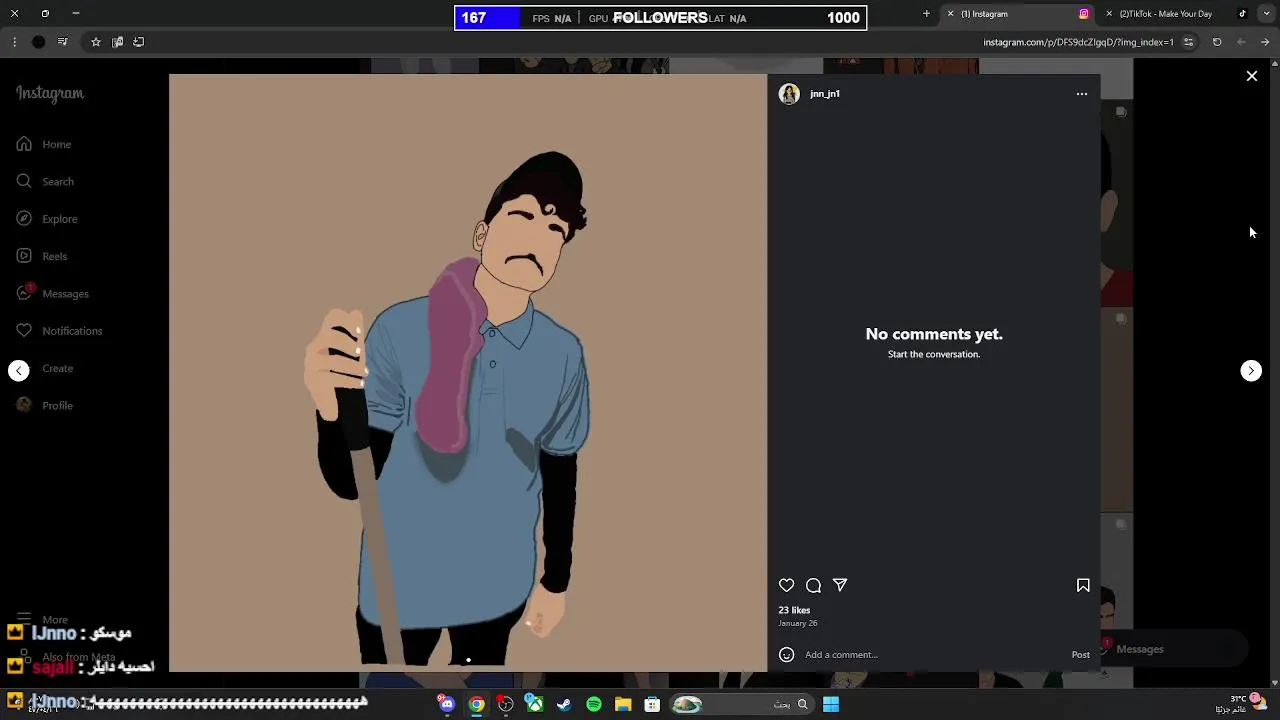The width and height of the screenshot is (1280, 720).
Task: Open File Explorer from taskbar
Action: pyautogui.click(x=623, y=705)
